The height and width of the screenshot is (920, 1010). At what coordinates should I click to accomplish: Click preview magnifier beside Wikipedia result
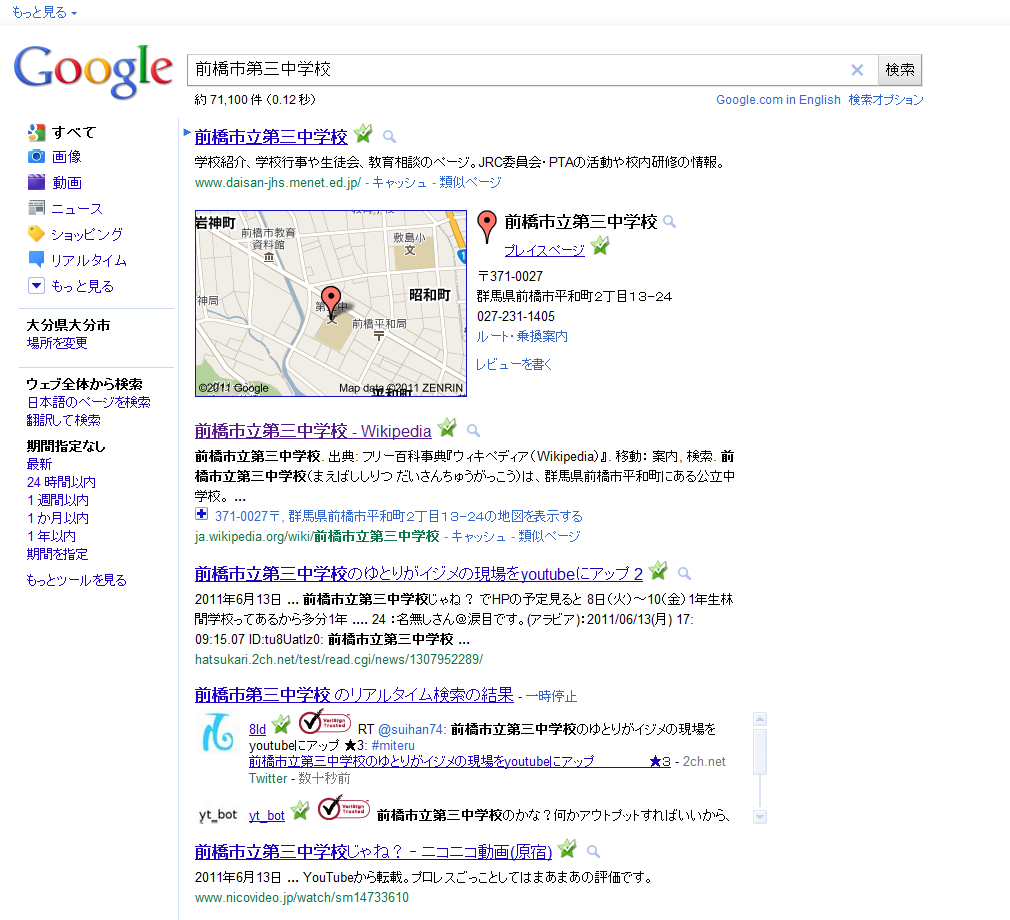(x=473, y=430)
